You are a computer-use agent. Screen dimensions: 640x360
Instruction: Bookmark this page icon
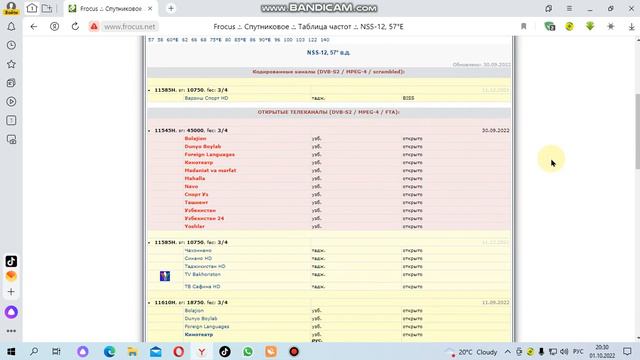524,27
